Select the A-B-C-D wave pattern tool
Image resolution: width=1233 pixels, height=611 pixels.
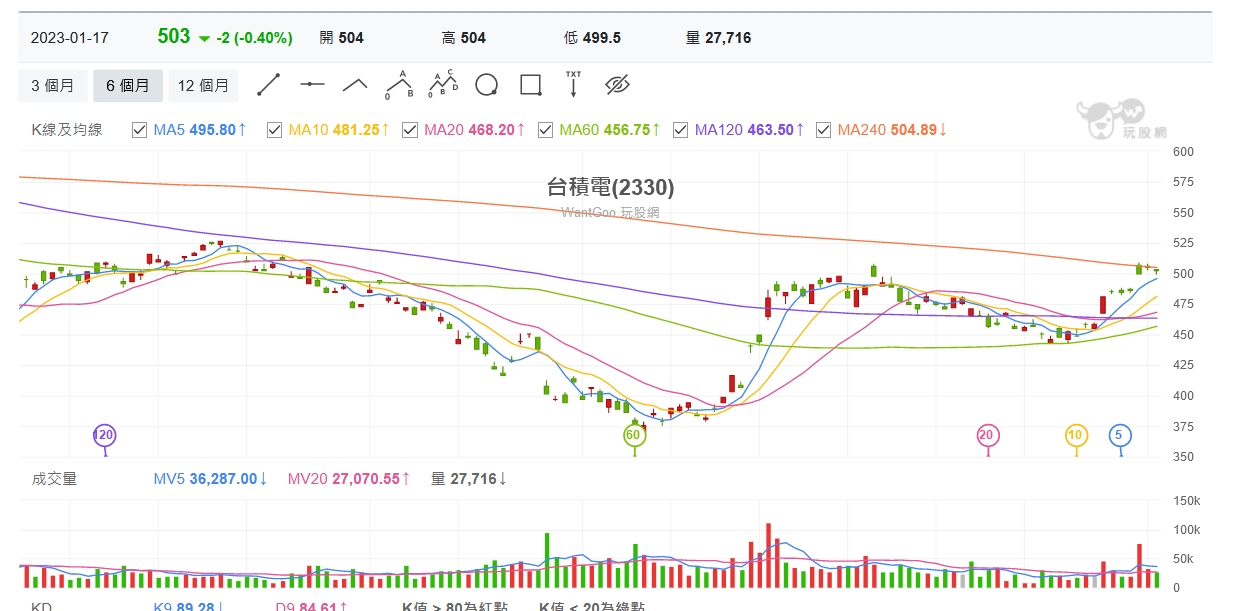pyautogui.click(x=443, y=84)
